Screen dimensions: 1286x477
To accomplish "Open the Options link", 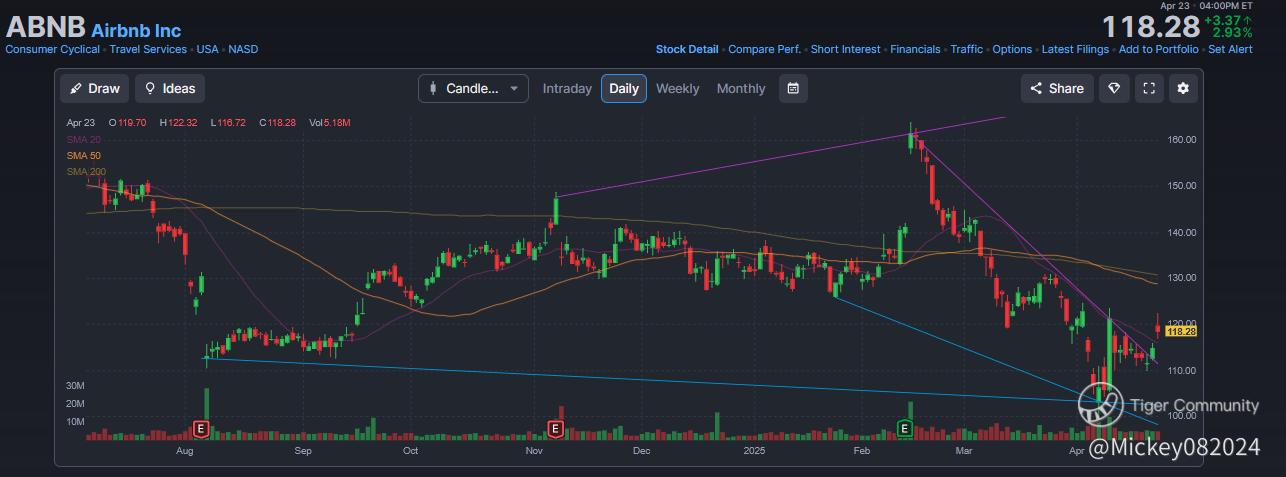I will coord(1012,49).
